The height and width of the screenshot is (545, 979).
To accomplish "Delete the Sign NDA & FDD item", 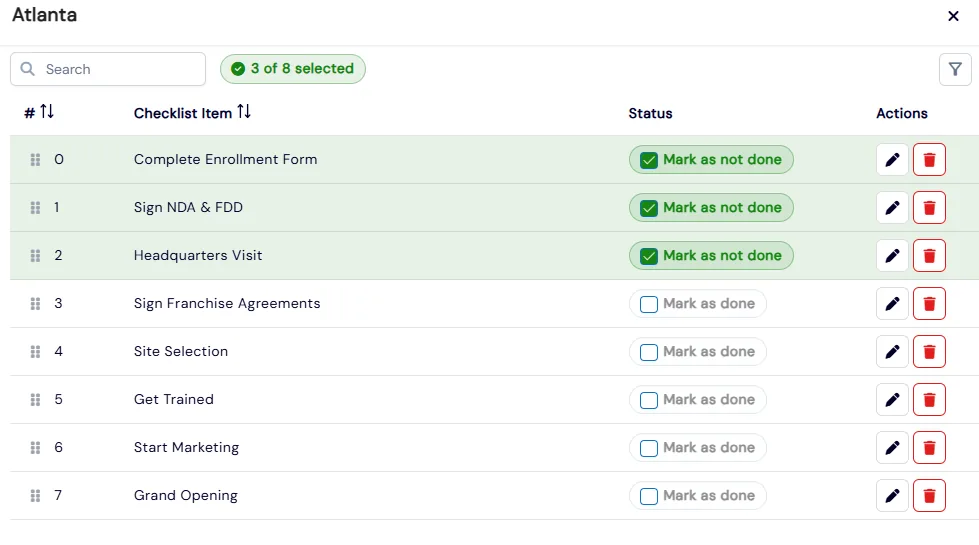I will (x=929, y=208).
